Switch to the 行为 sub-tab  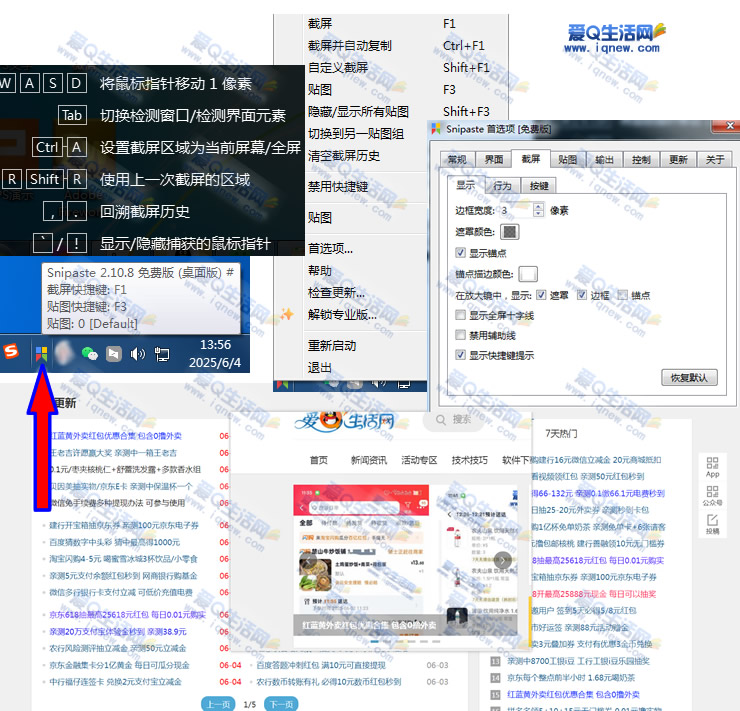502,186
